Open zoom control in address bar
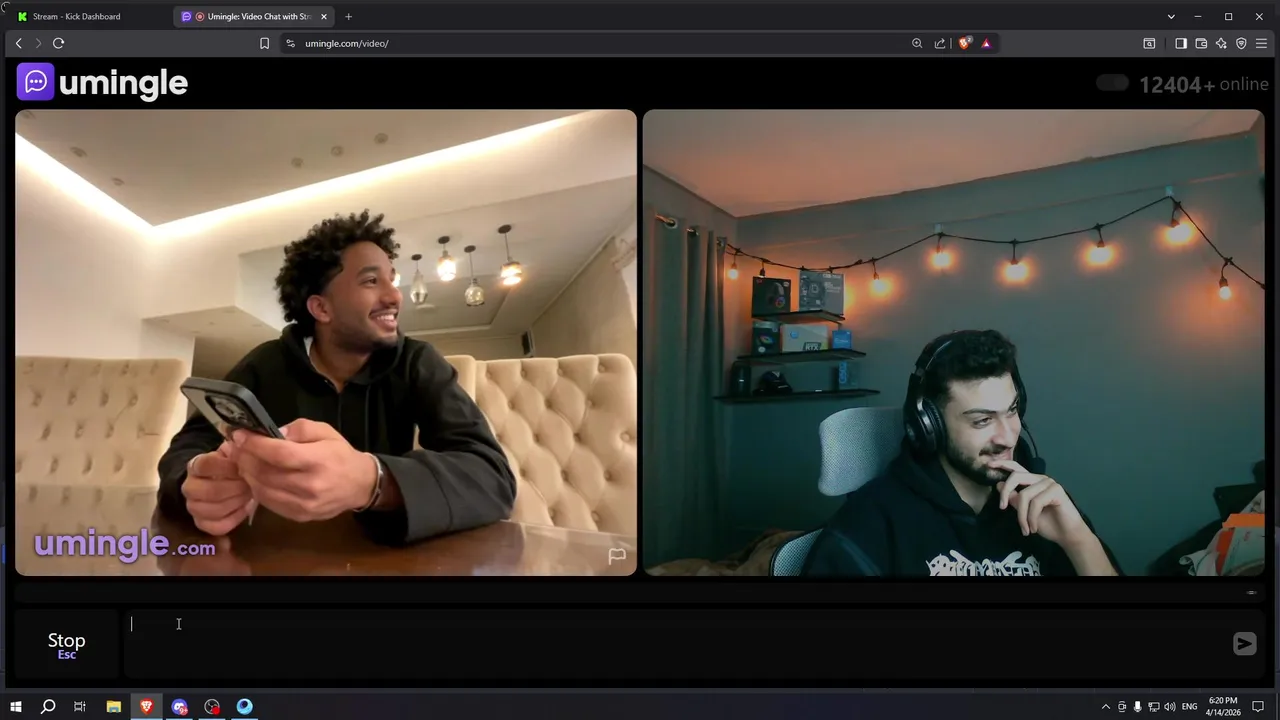1280x720 pixels. tap(917, 43)
